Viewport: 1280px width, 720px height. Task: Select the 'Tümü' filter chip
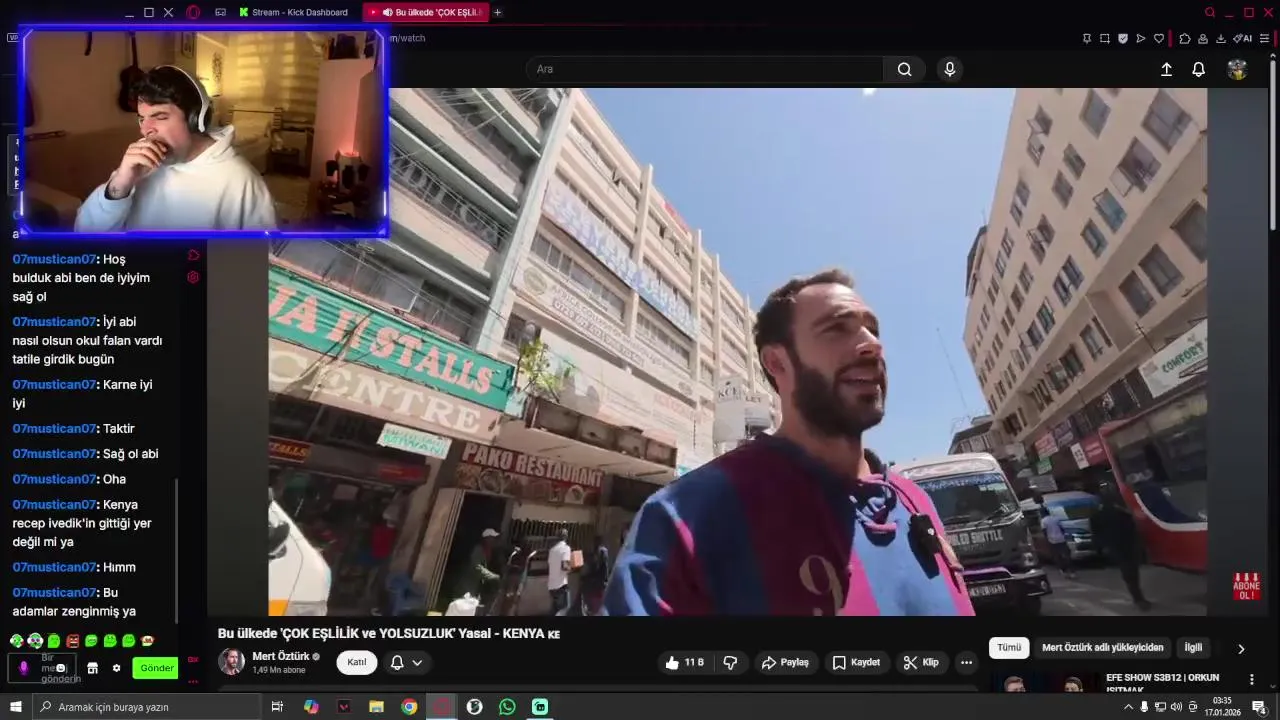click(x=1009, y=648)
